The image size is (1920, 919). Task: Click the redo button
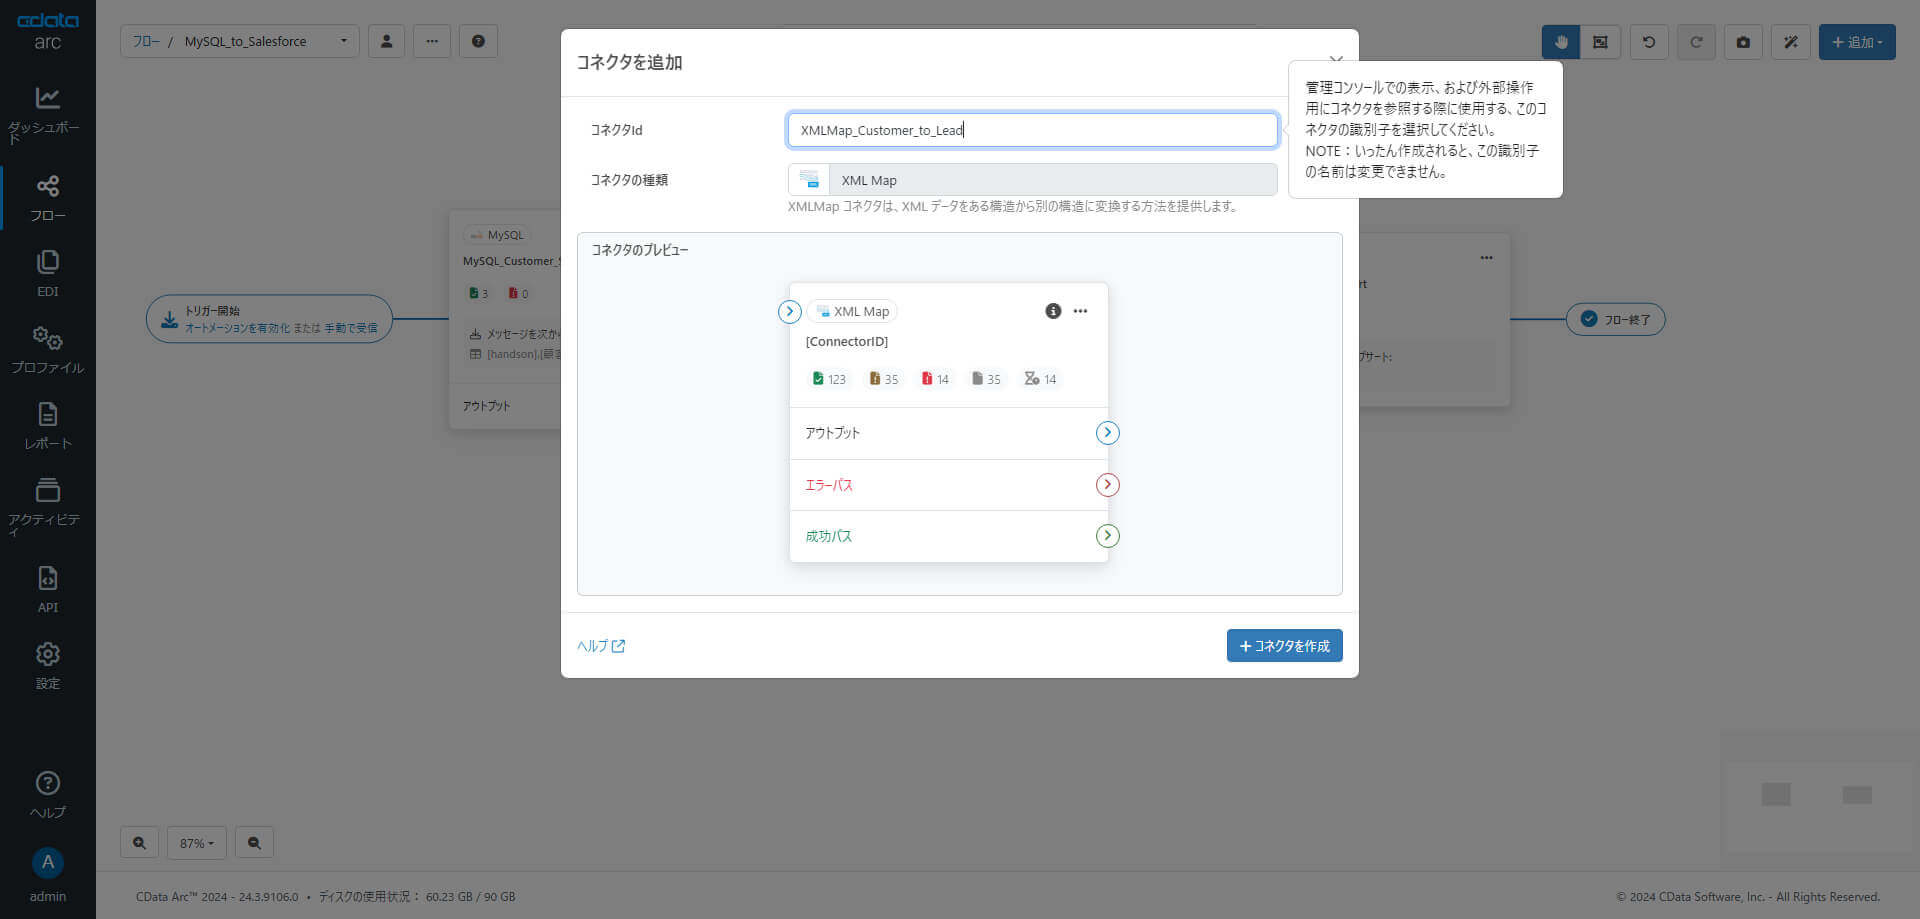[1696, 42]
